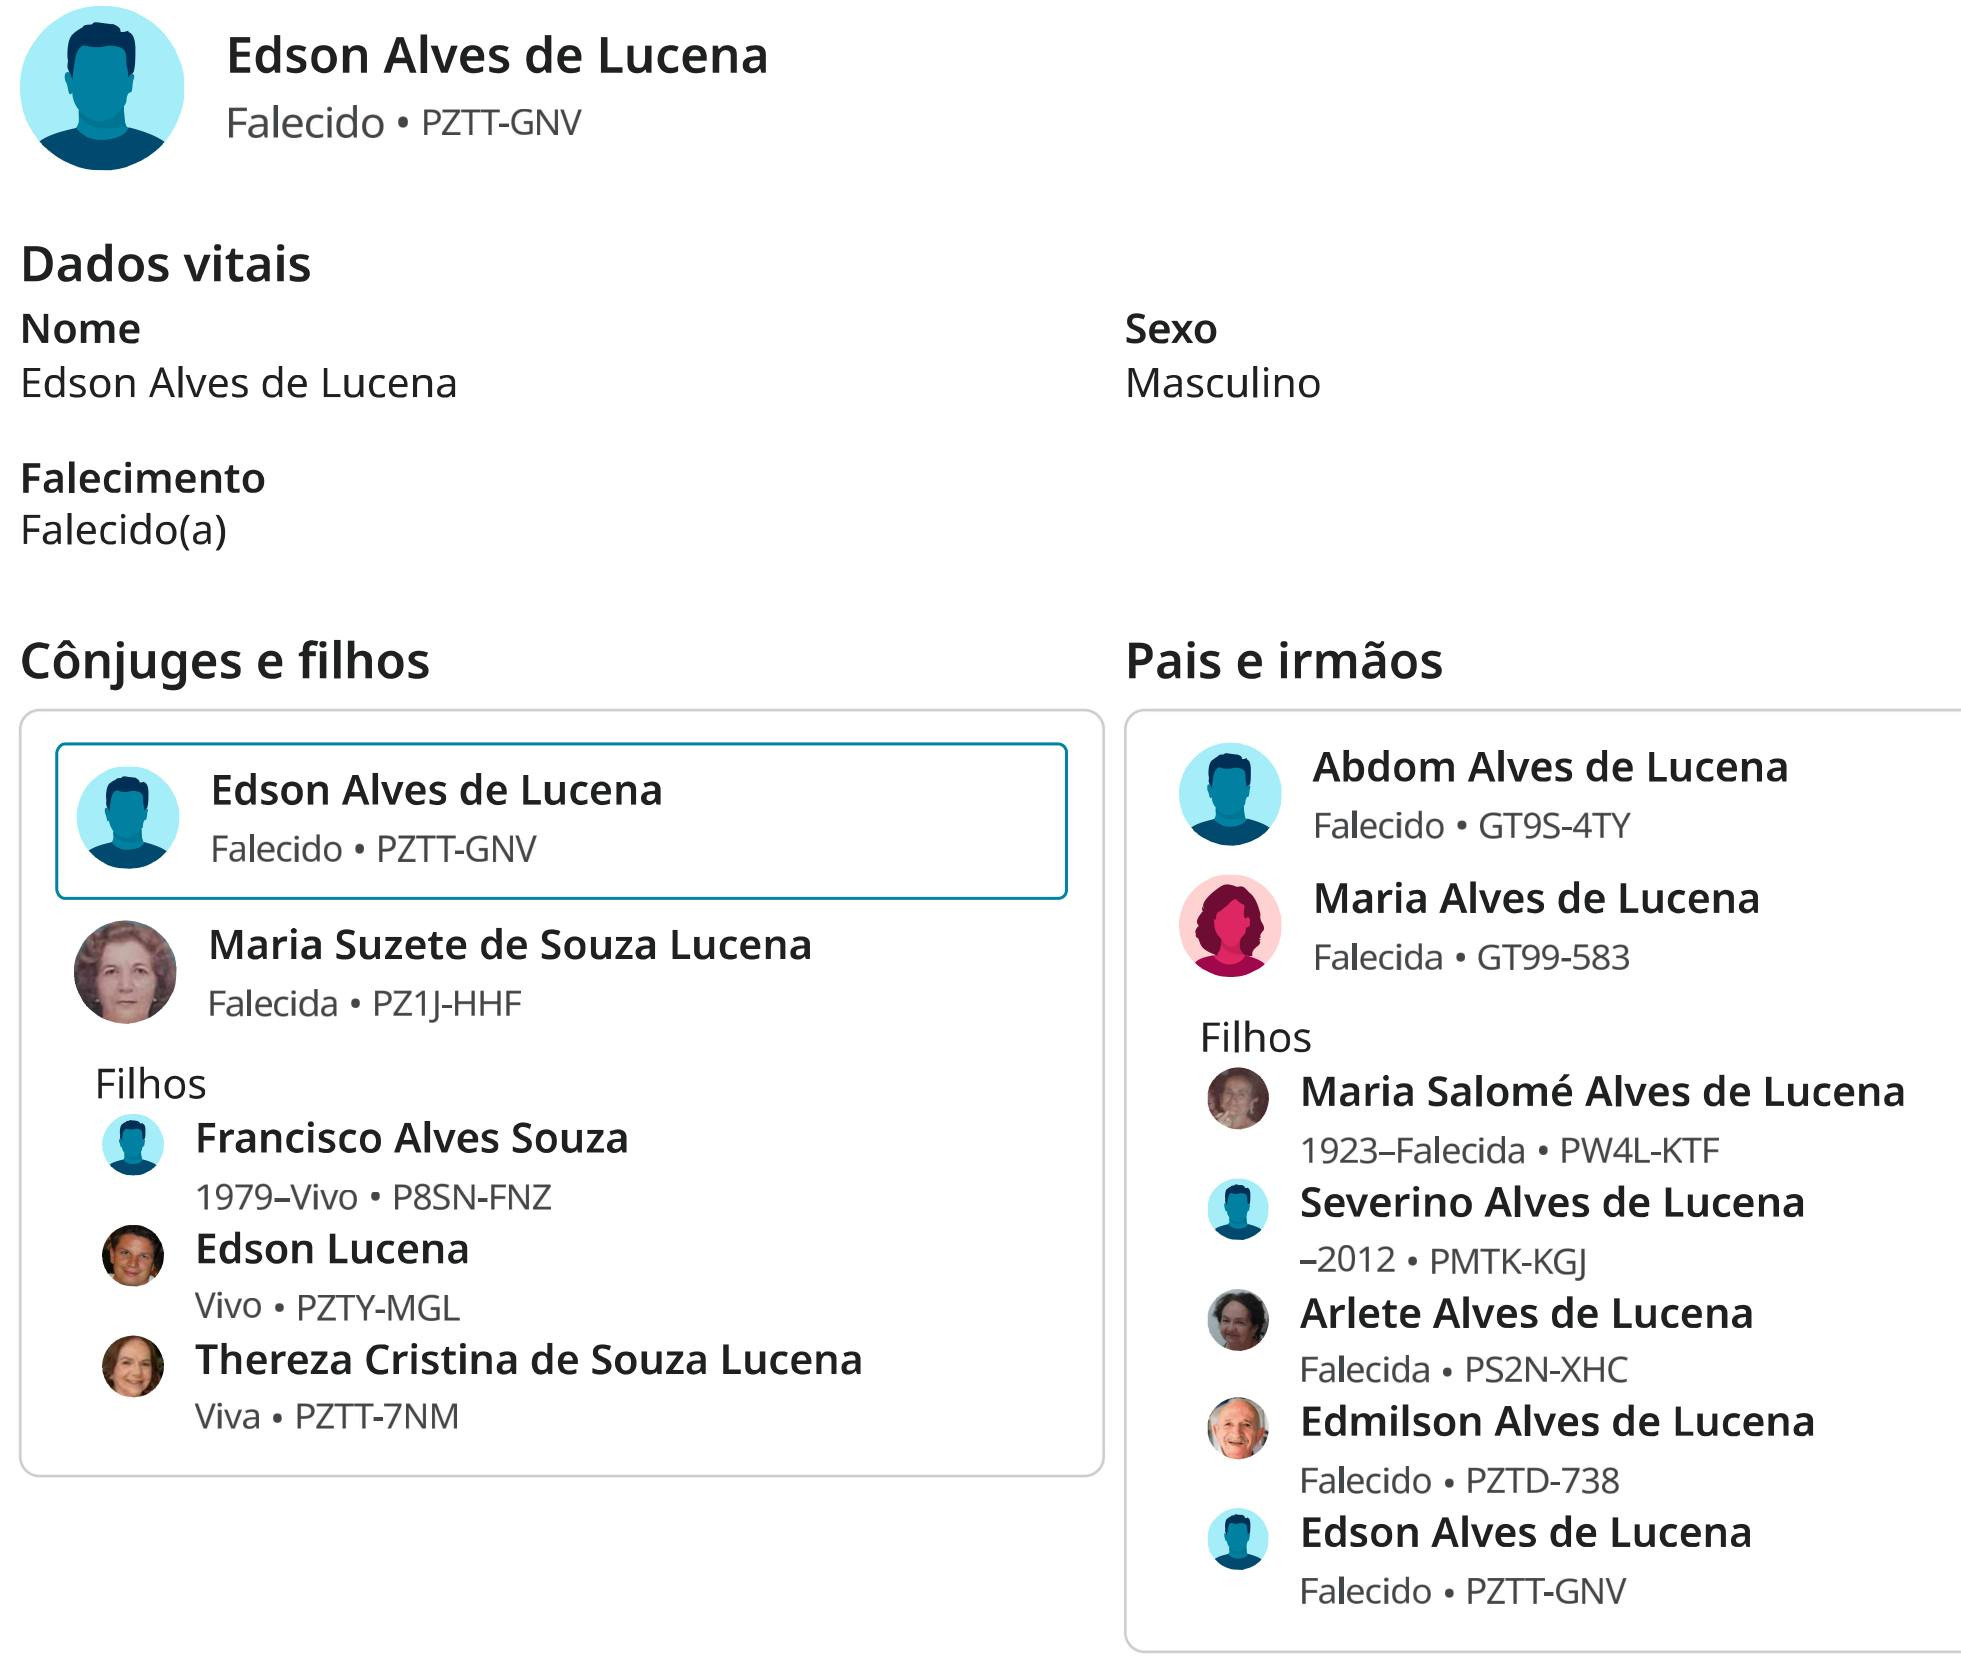
Task: Open Abdom Alves de Lucena's profile link
Action: point(1550,767)
